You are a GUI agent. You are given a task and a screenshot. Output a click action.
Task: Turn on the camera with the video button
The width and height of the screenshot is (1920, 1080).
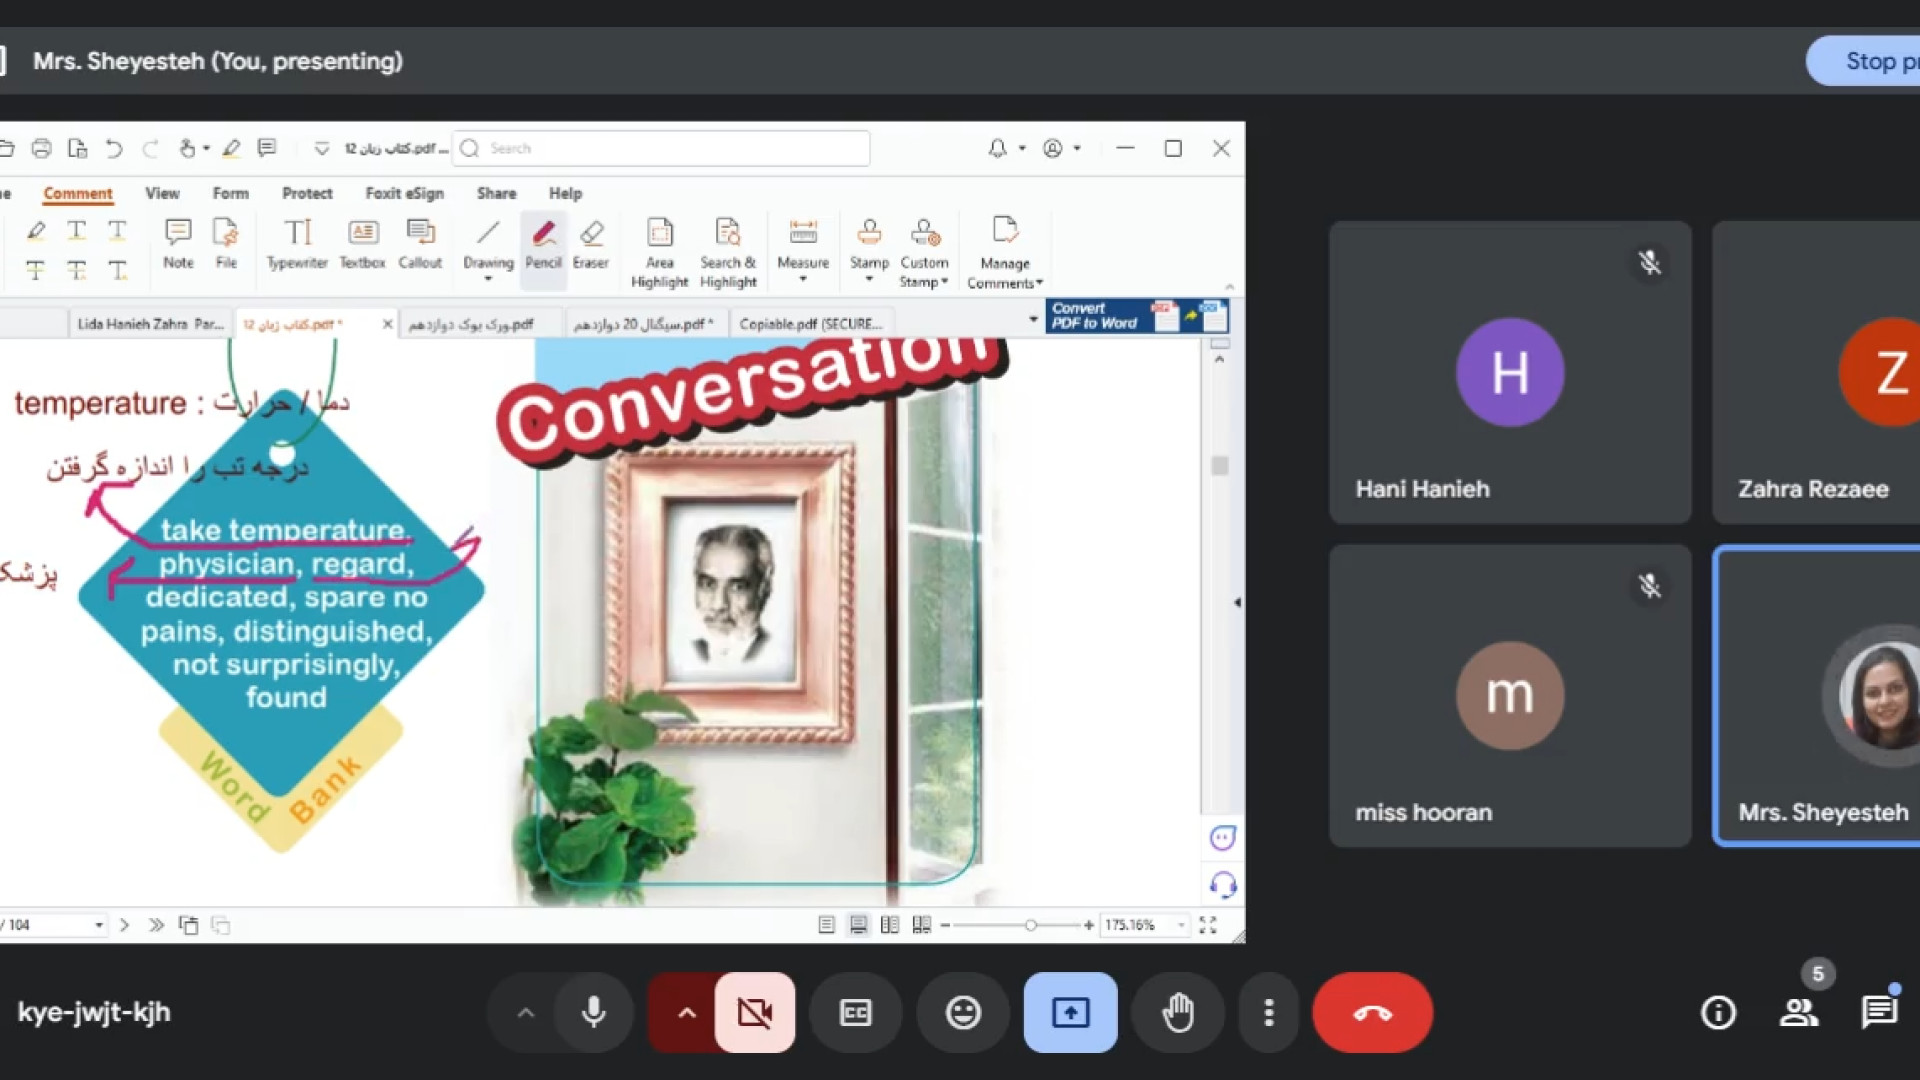[755, 1013]
